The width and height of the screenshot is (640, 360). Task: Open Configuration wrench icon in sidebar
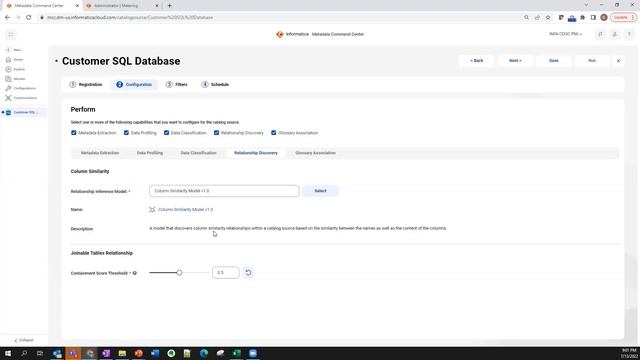(8, 88)
